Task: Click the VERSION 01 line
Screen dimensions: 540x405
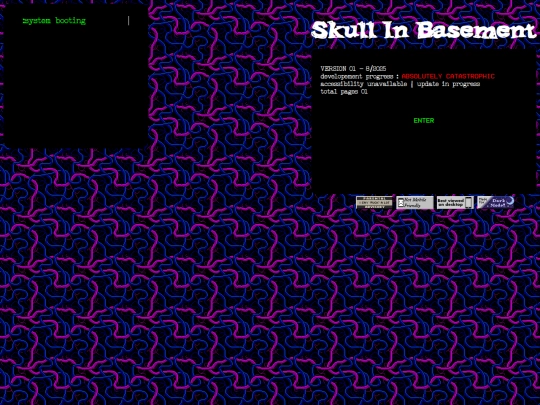Action: [353, 69]
